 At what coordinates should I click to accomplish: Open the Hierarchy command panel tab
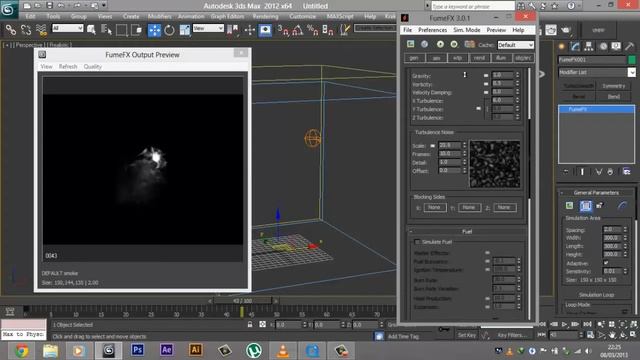pos(589,47)
